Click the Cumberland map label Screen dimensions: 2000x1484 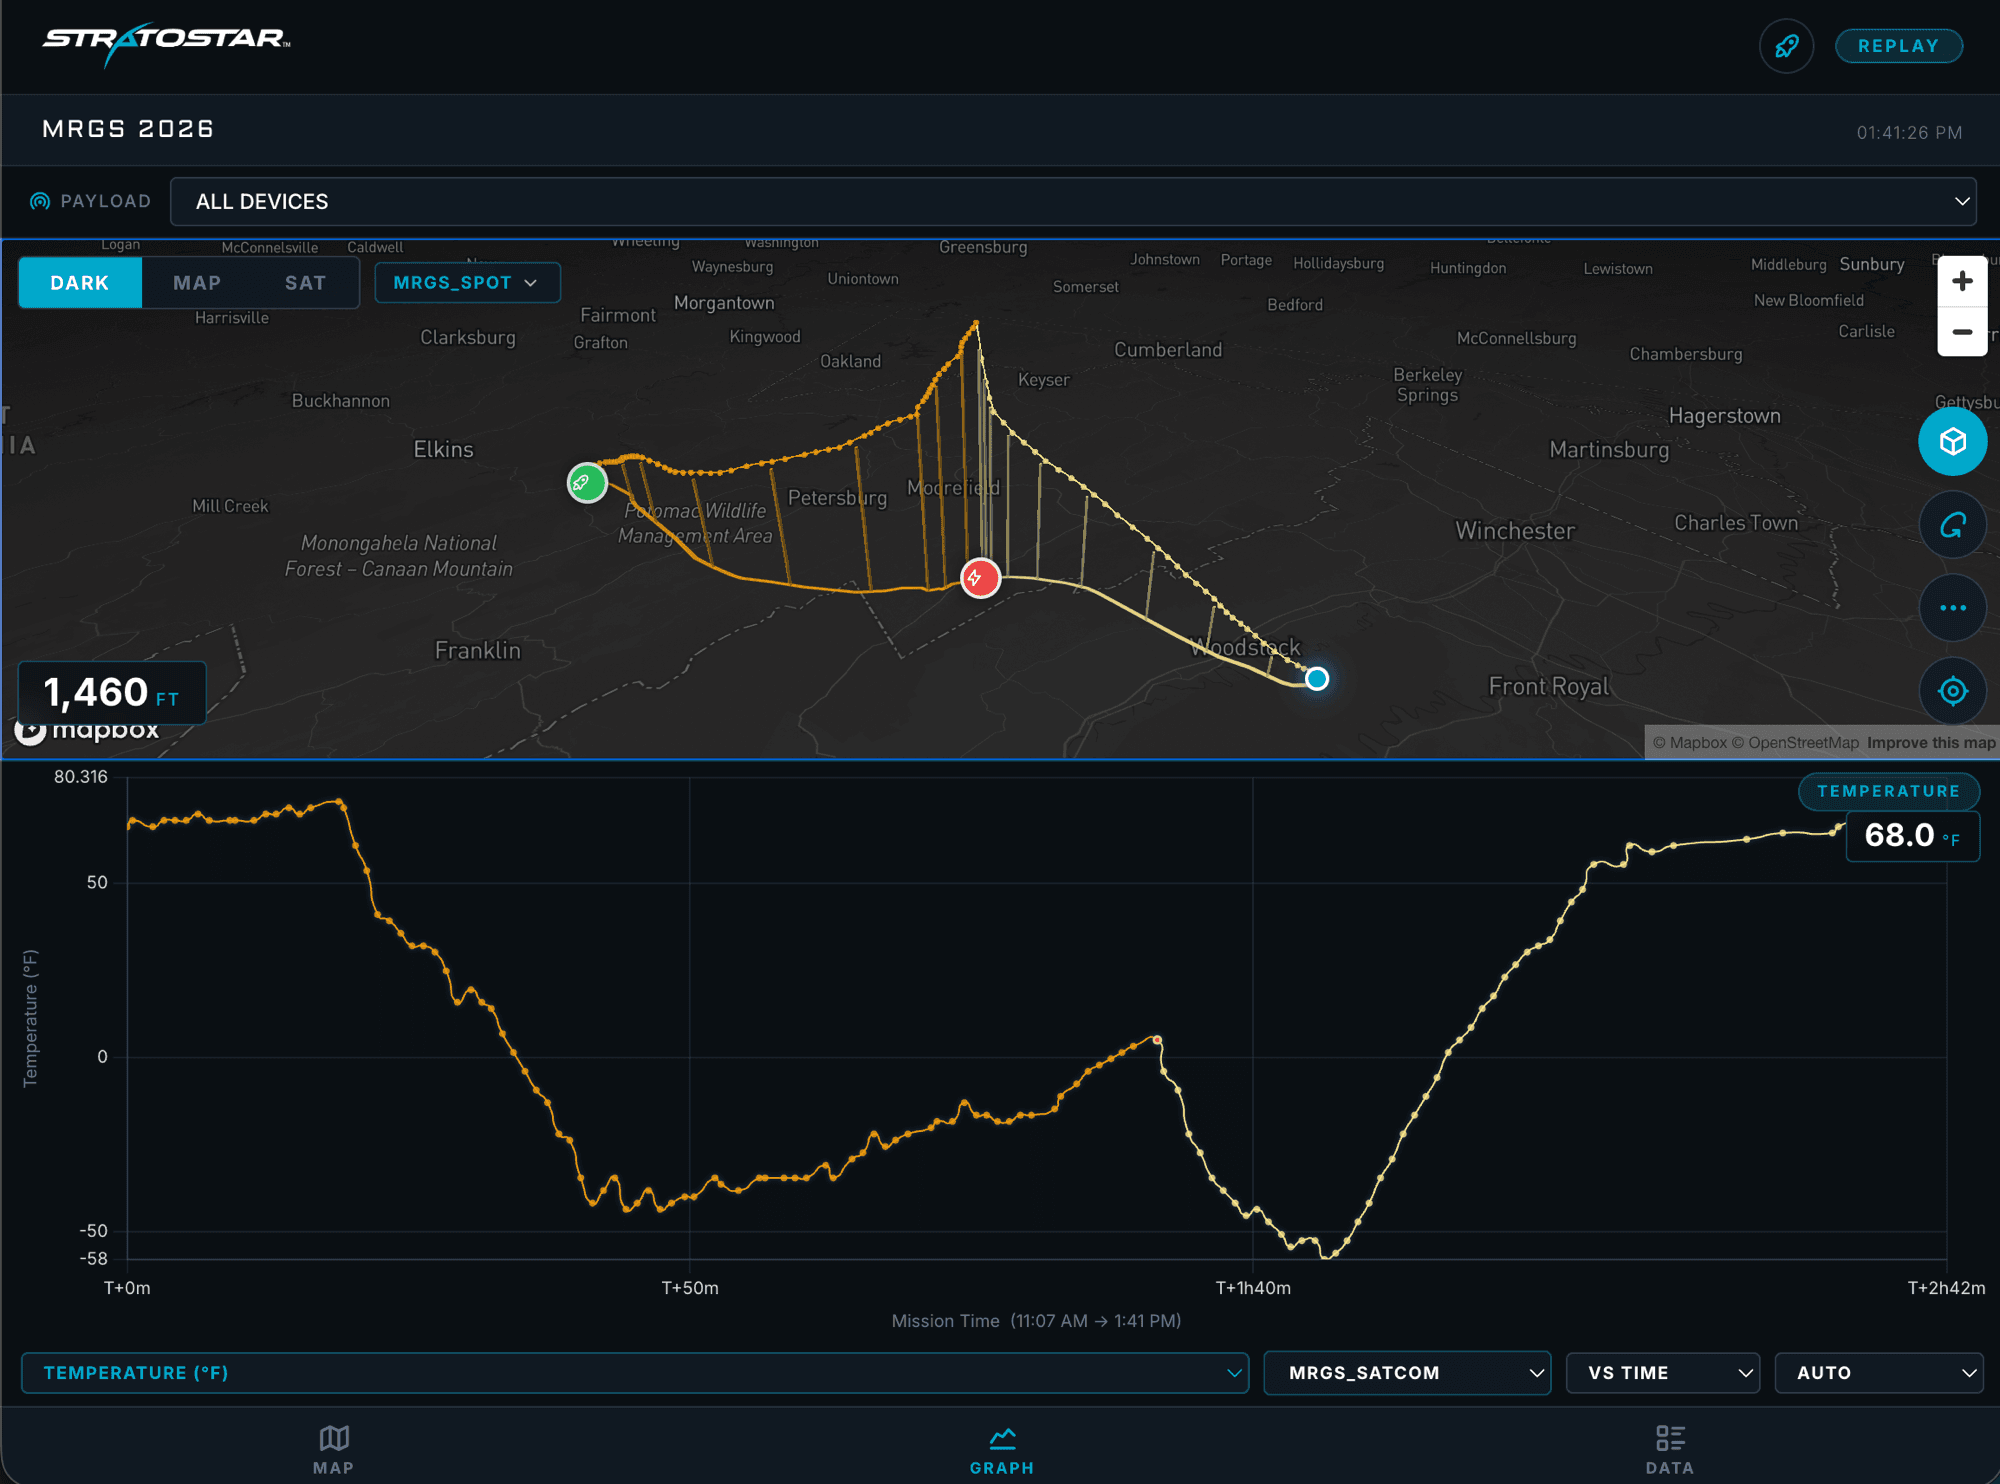coord(1168,350)
